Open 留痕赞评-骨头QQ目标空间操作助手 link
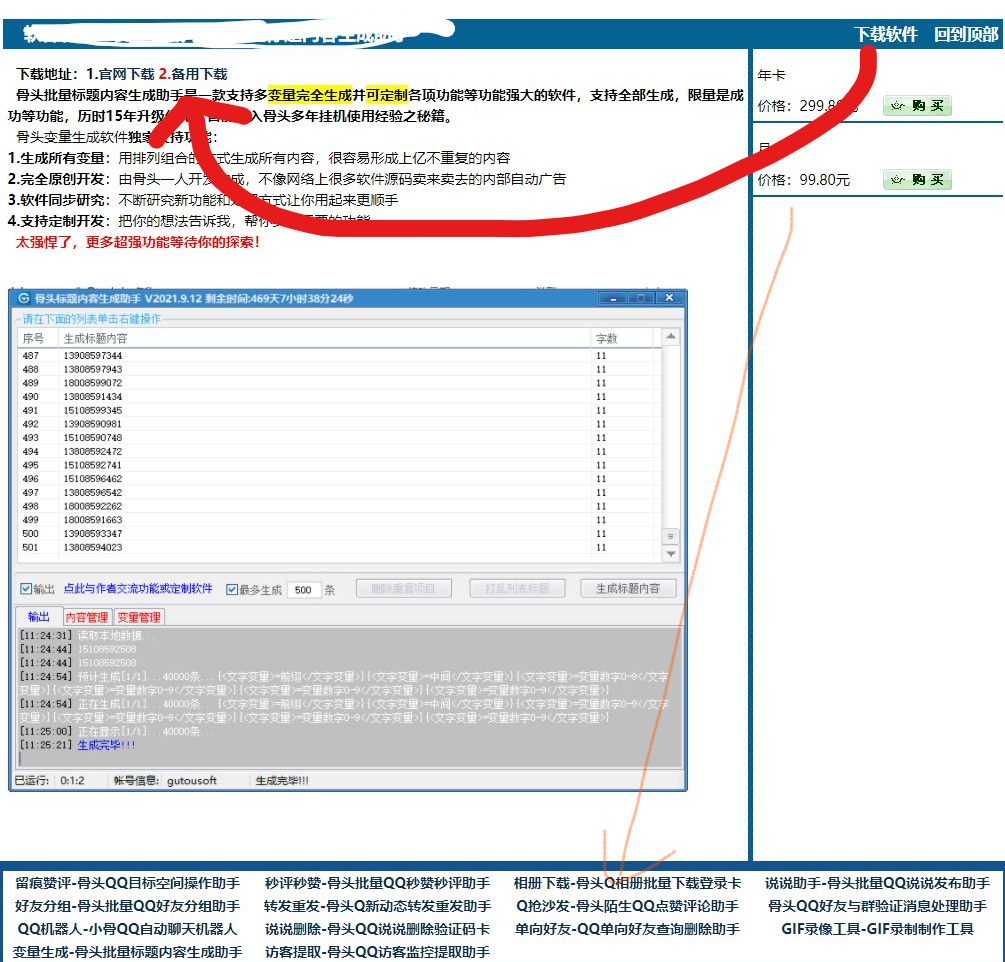The image size is (1005, 962). click(x=128, y=883)
